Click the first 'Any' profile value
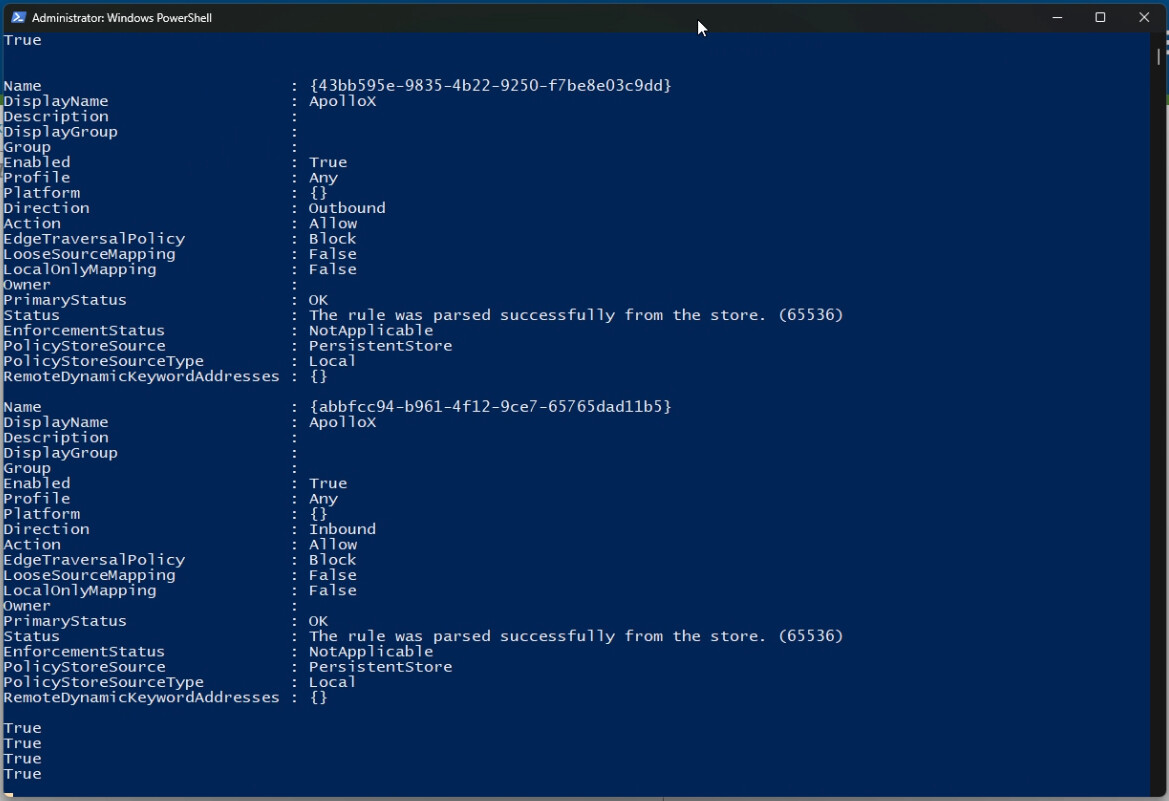This screenshot has height=801, width=1169. (324, 178)
